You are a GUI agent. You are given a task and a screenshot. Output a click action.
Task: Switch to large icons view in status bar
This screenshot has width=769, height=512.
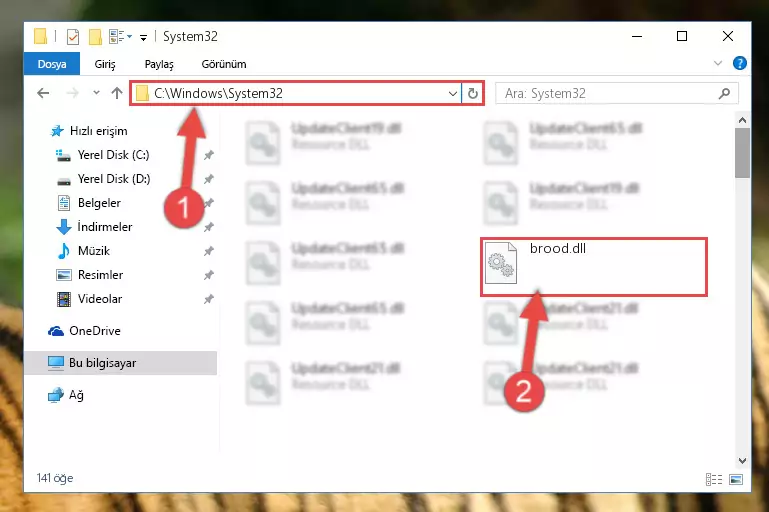tap(736, 480)
